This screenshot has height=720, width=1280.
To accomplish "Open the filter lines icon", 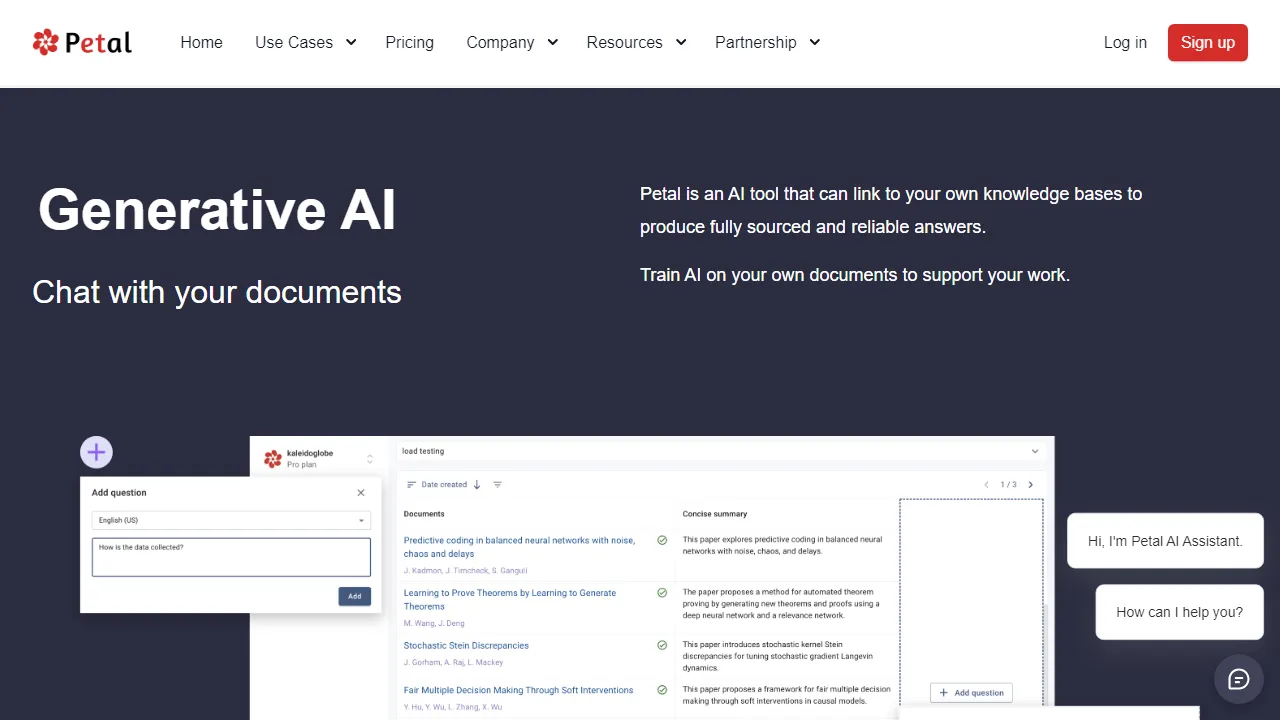I will pos(497,485).
